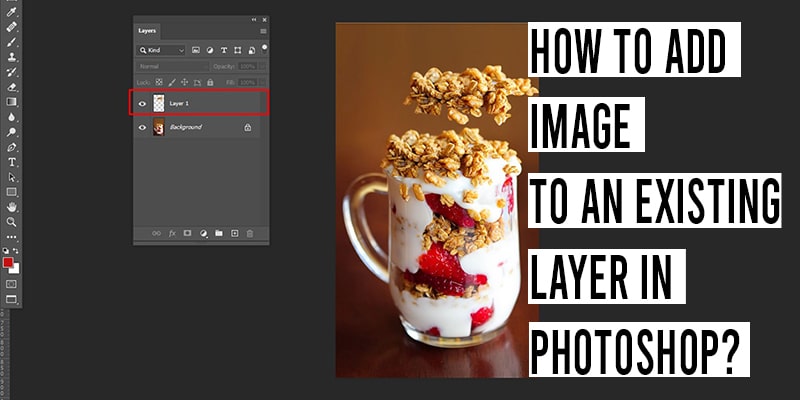Select the Gradient tool

[x=12, y=102]
